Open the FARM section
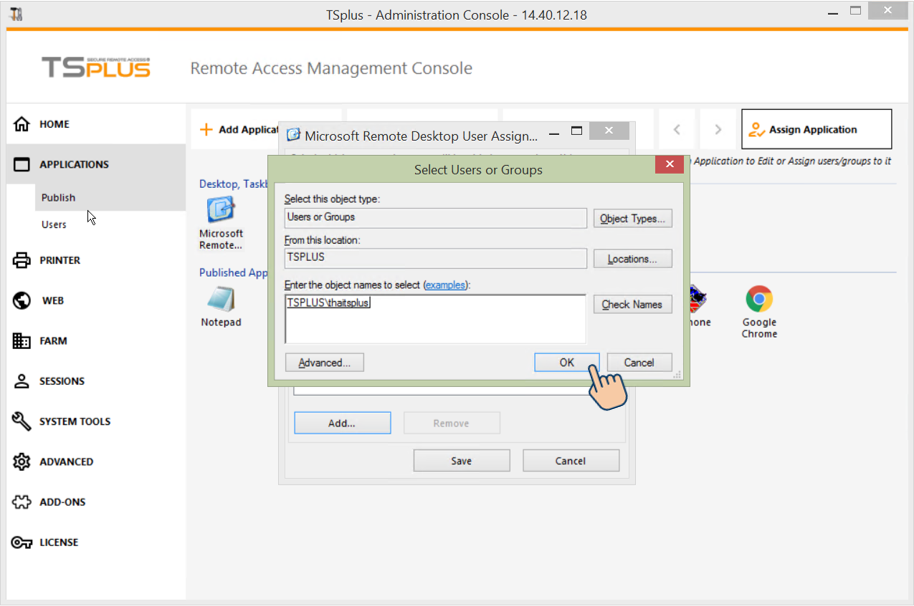914x606 pixels. [x=53, y=341]
